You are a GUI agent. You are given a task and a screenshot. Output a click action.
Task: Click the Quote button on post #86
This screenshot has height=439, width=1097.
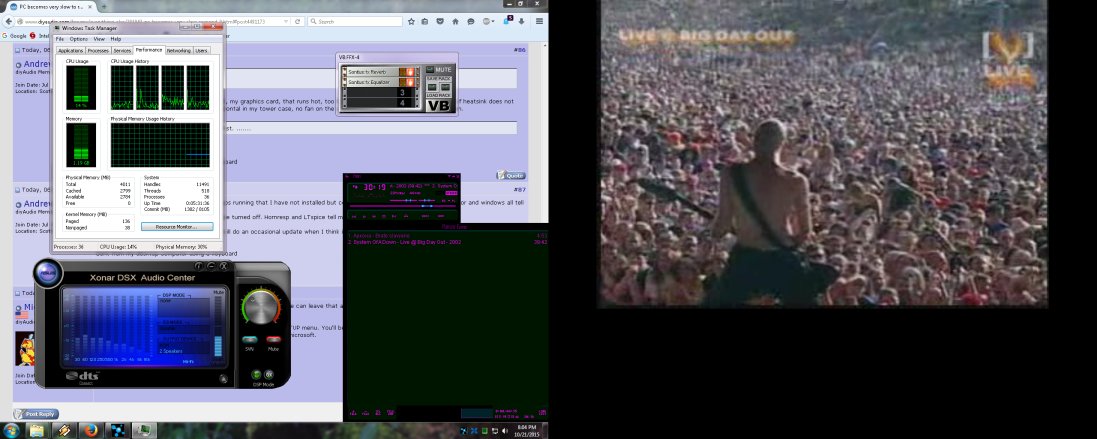point(511,175)
